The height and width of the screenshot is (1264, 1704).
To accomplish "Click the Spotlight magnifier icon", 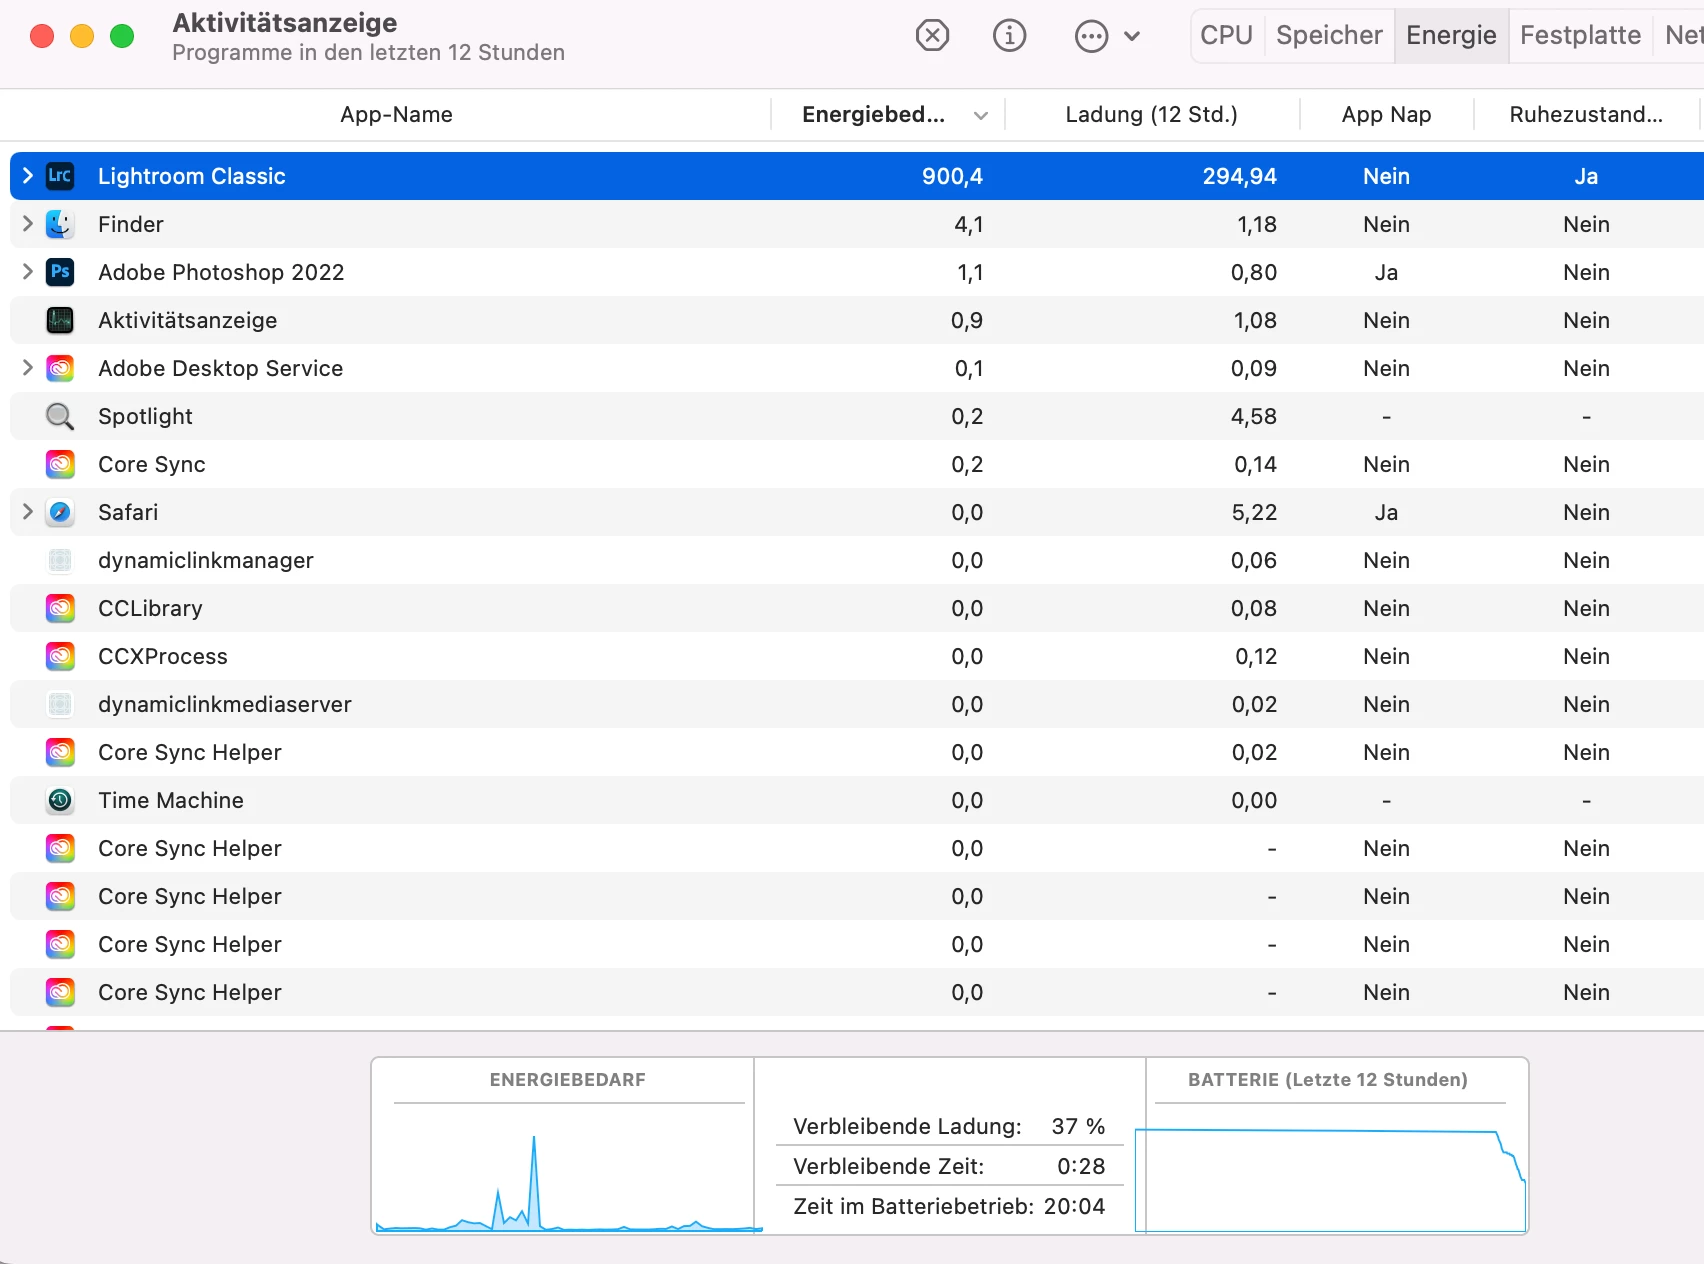I will click(x=60, y=416).
